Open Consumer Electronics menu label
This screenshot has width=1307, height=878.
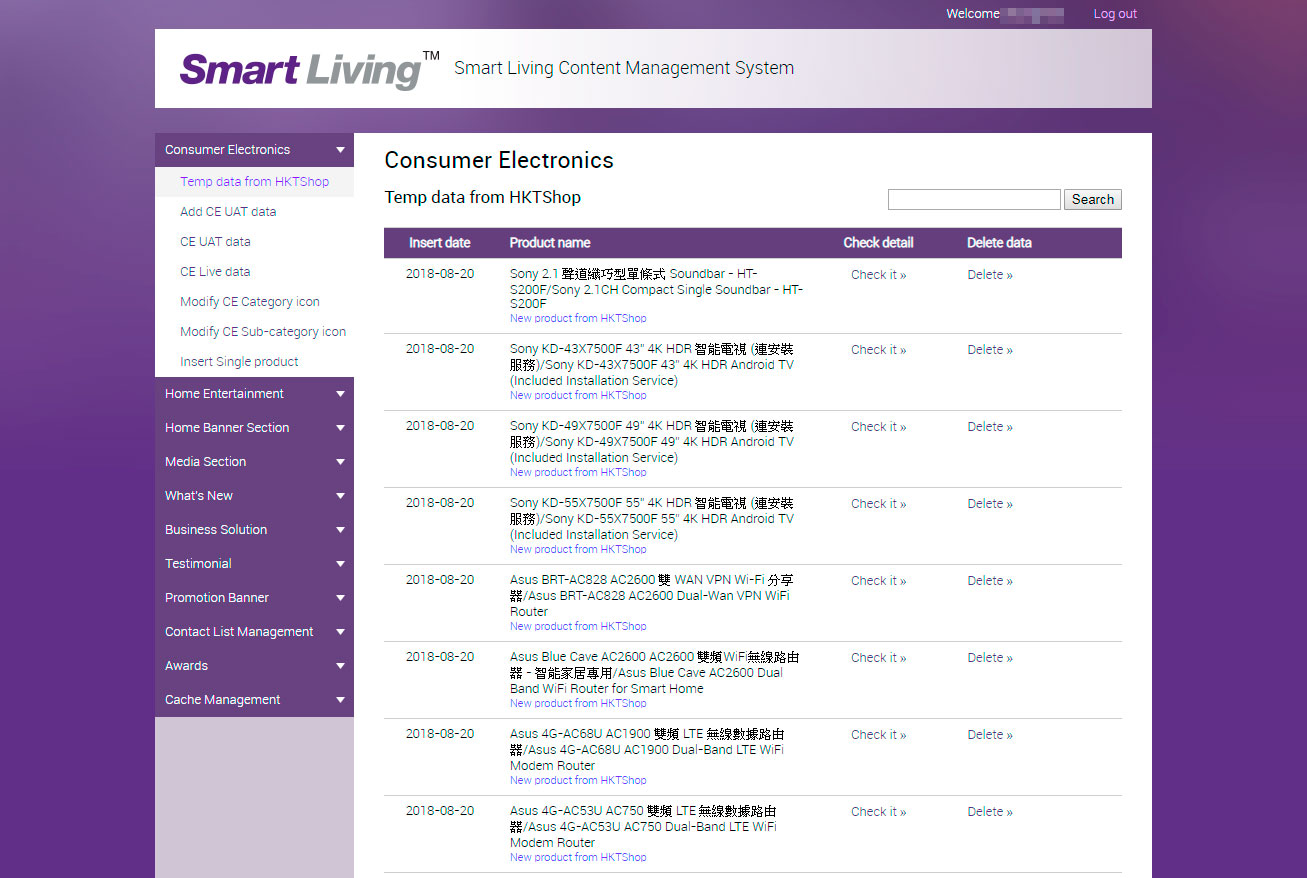[x=227, y=150]
